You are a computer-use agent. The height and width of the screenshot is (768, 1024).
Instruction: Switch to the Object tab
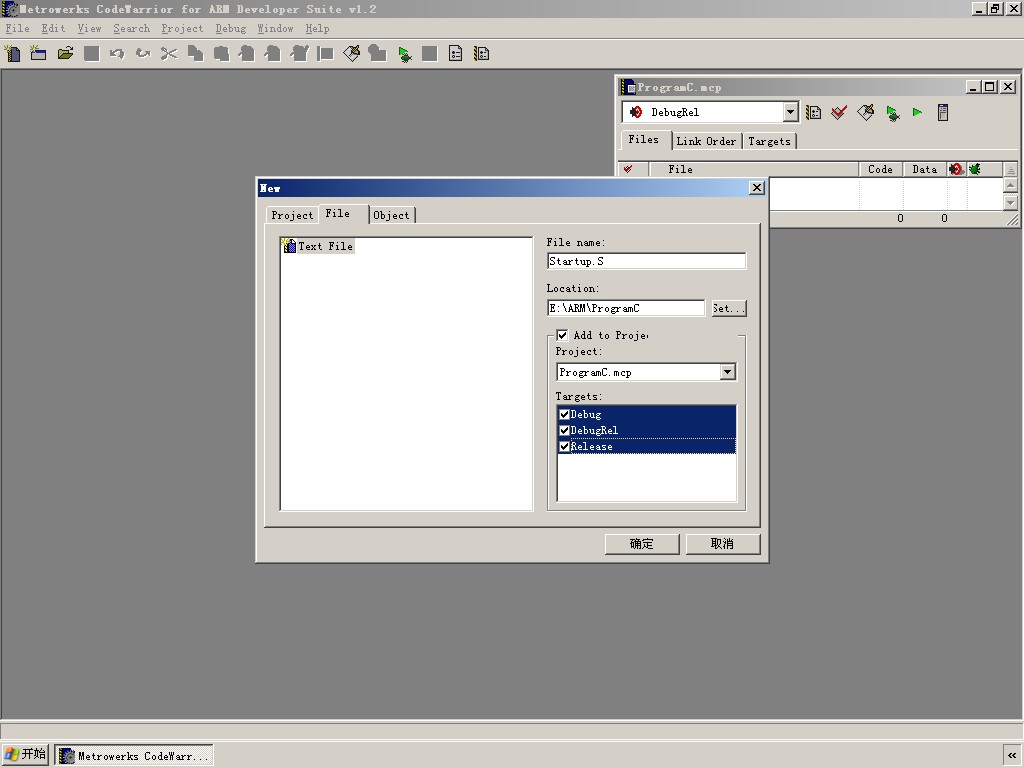tap(392, 215)
